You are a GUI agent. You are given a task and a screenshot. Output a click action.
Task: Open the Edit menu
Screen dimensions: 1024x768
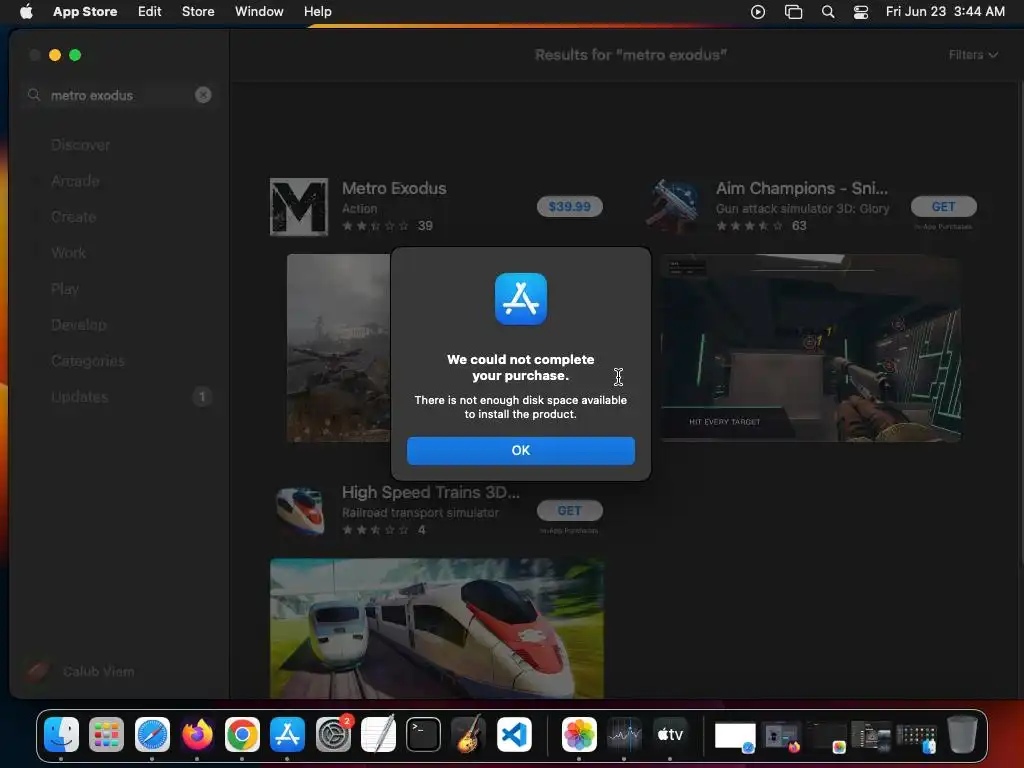pyautogui.click(x=150, y=11)
